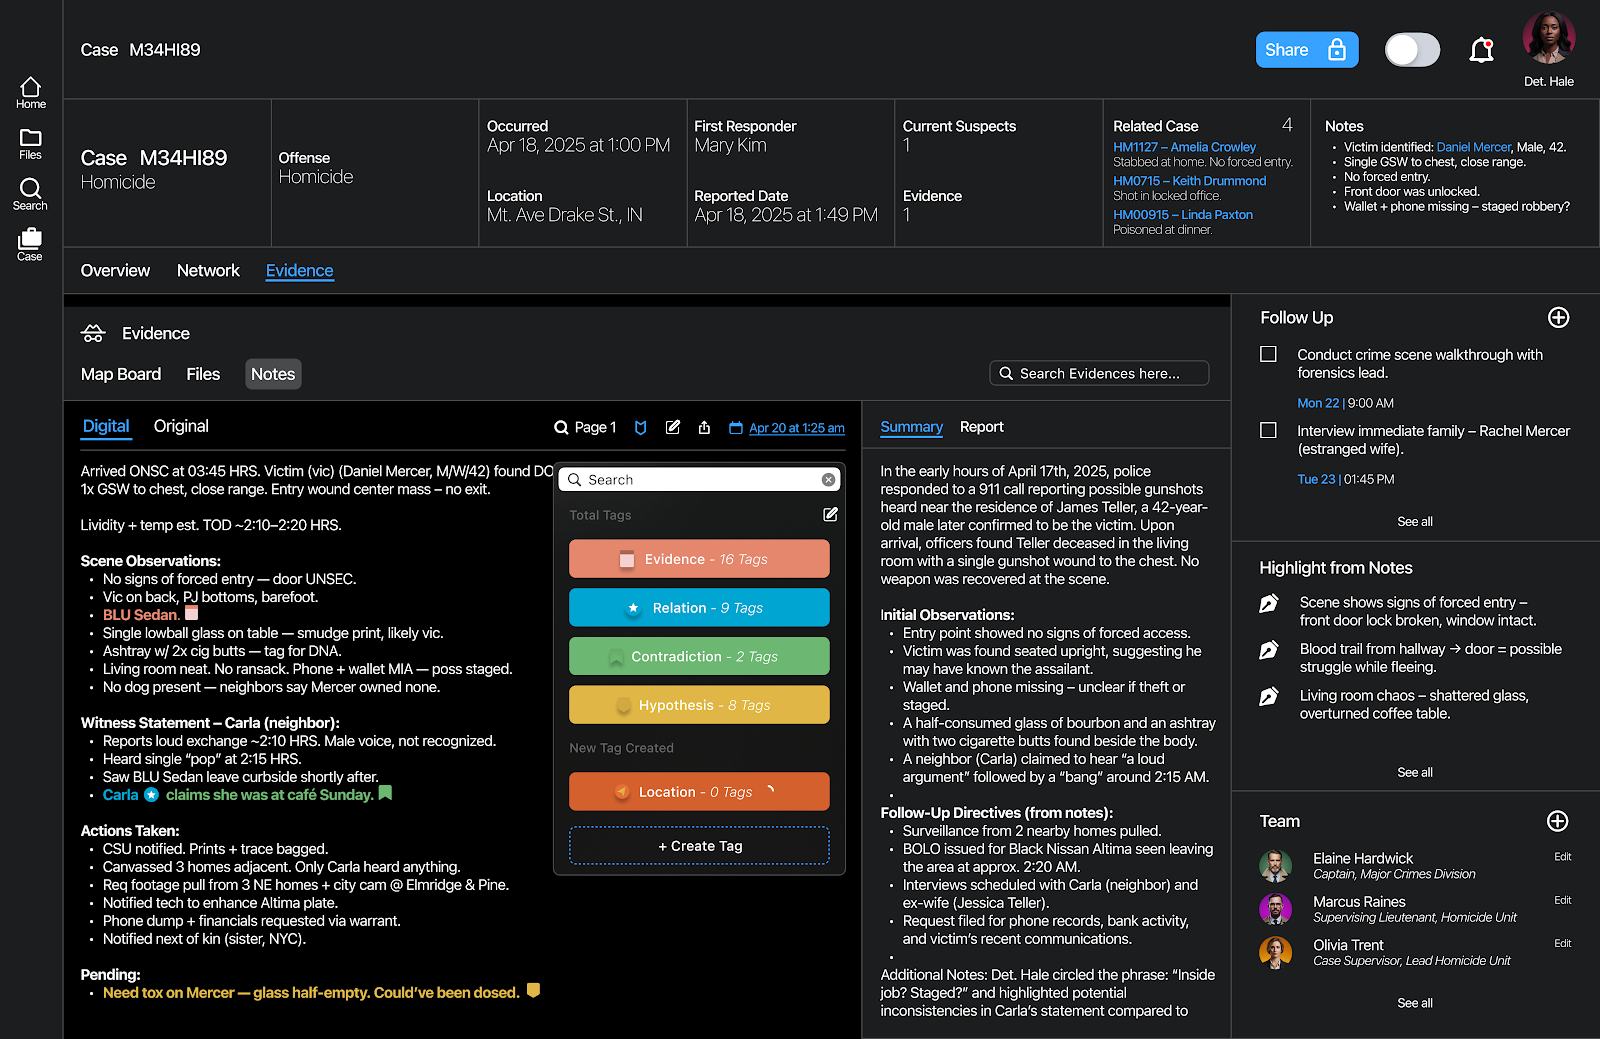Edit Elaine Hardwick team entry
The height and width of the screenshot is (1039, 1600).
[x=1562, y=857]
